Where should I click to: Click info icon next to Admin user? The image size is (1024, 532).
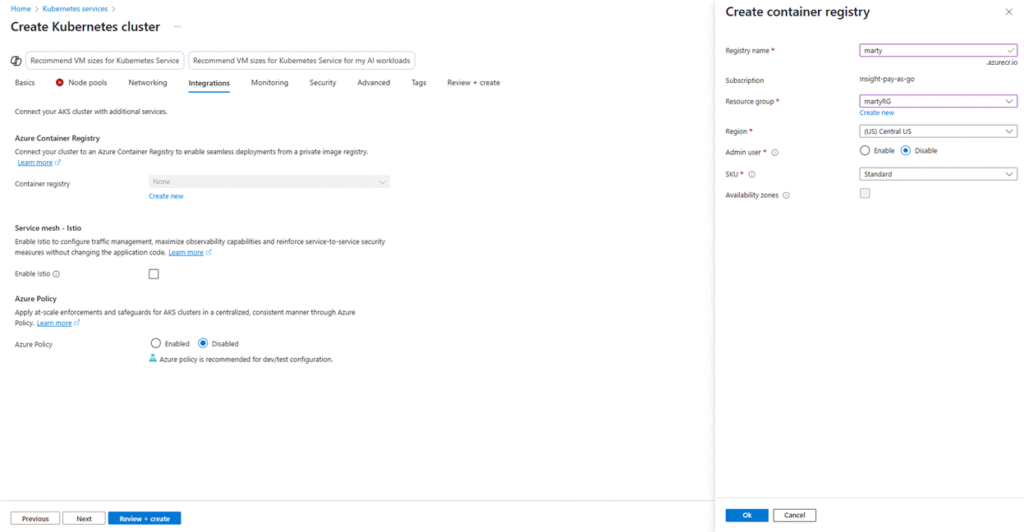point(775,153)
